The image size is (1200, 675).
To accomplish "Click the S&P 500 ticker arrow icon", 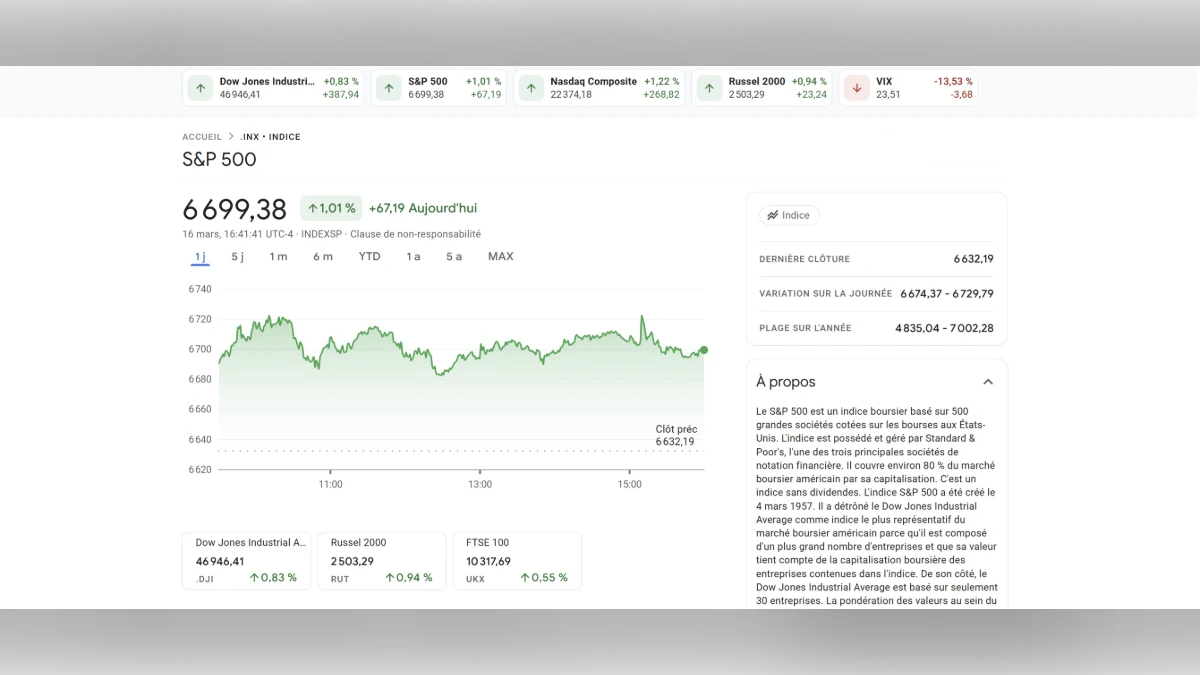I will [x=389, y=88].
